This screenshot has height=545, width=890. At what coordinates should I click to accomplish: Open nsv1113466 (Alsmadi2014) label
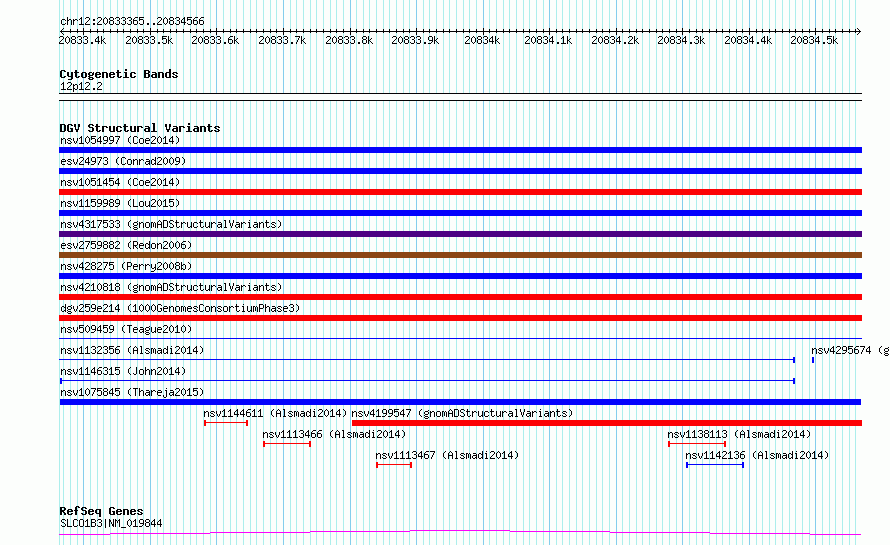coord(334,434)
